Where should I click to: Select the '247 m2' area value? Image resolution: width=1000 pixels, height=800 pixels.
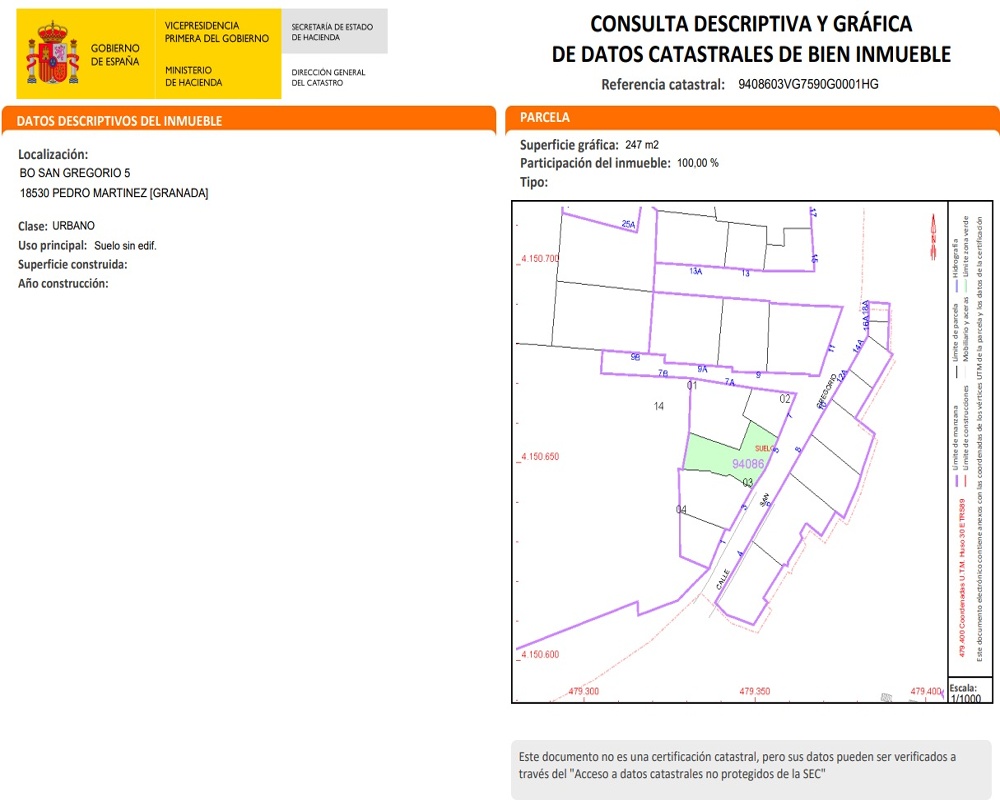tap(642, 145)
